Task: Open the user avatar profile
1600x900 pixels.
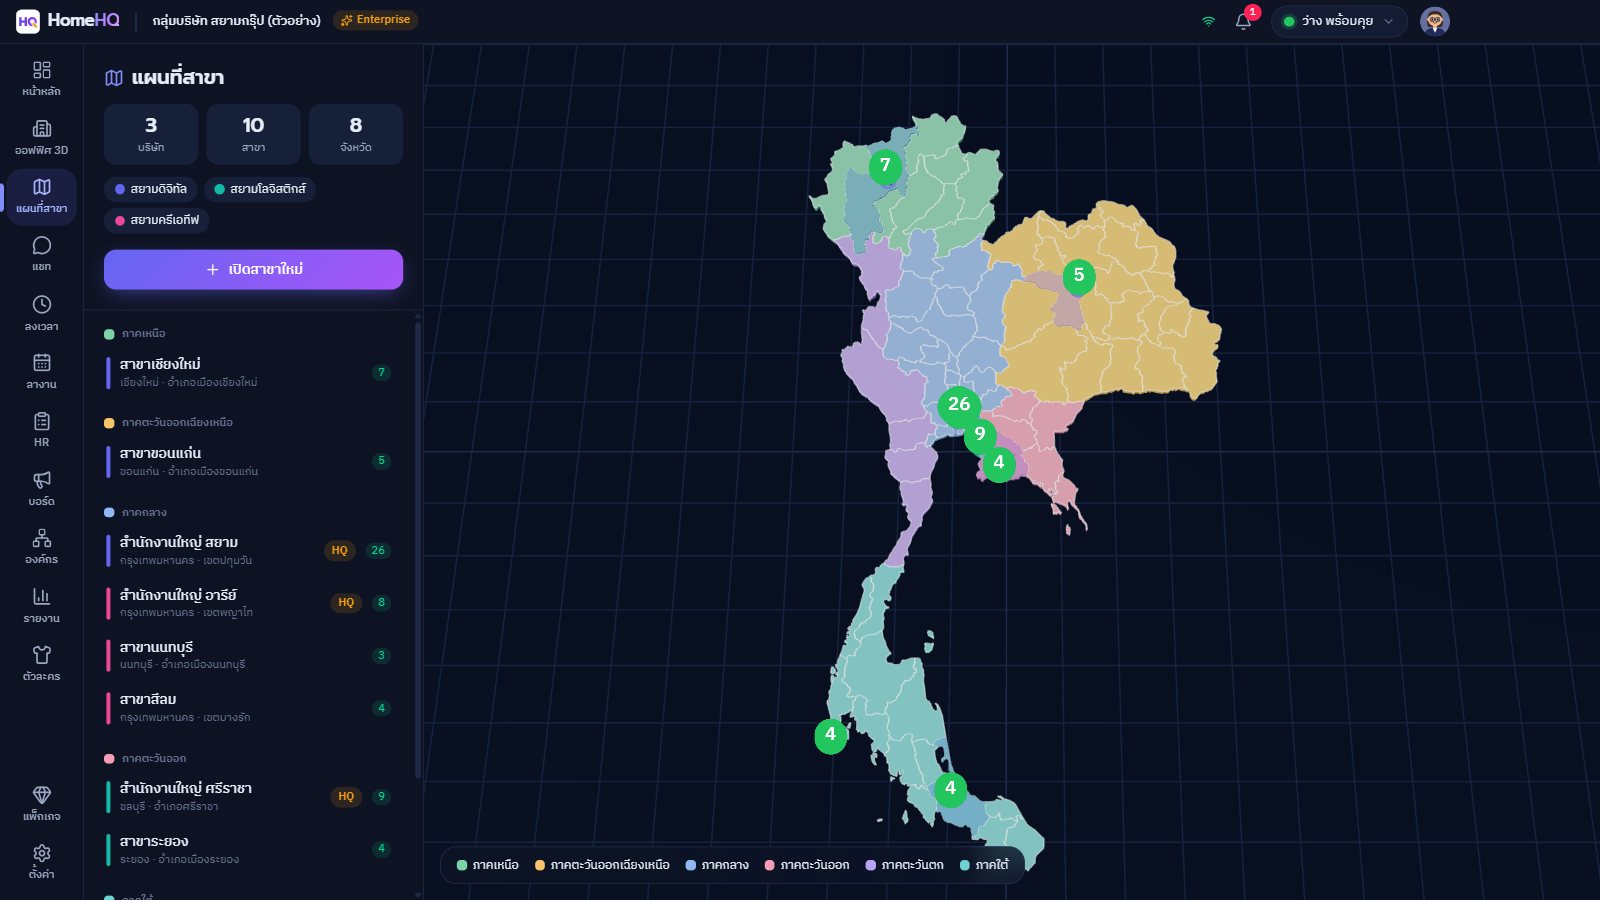Action: coord(1435,21)
